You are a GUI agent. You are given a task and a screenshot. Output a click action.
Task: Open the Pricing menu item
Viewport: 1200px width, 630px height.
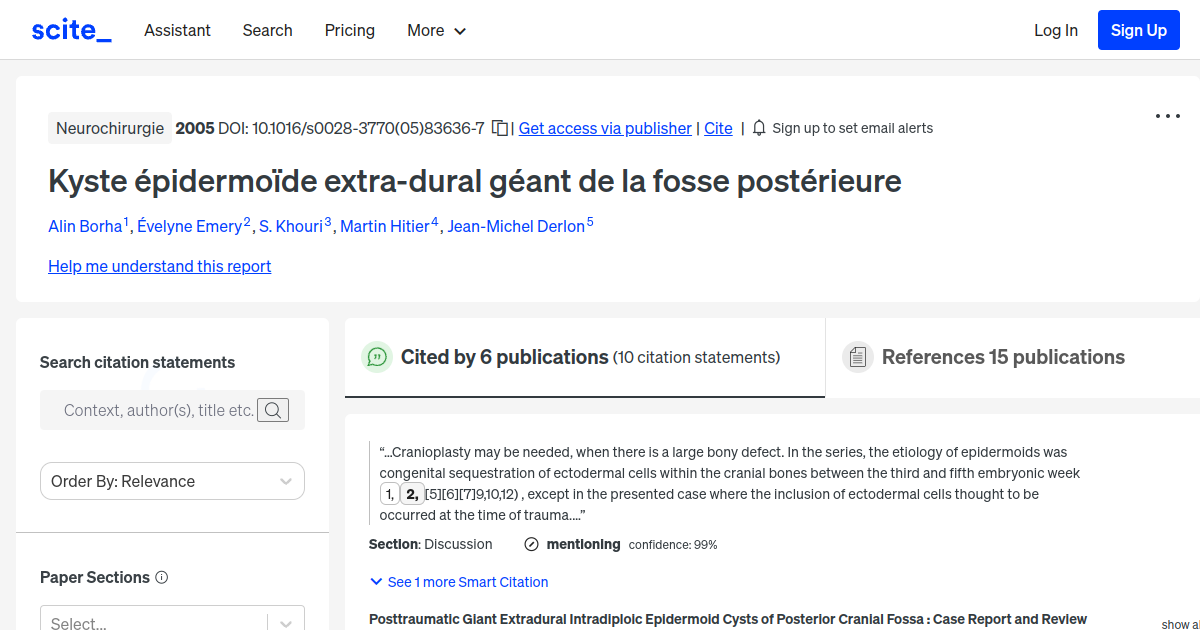(349, 31)
